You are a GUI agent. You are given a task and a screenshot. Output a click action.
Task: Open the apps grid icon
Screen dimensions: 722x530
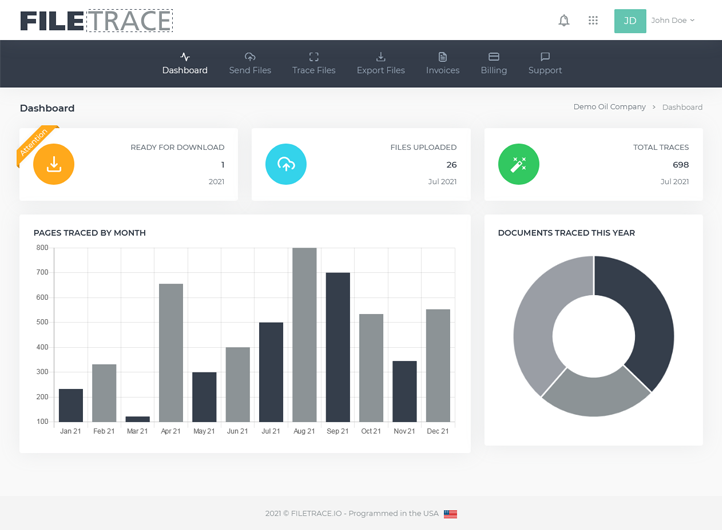[593, 20]
